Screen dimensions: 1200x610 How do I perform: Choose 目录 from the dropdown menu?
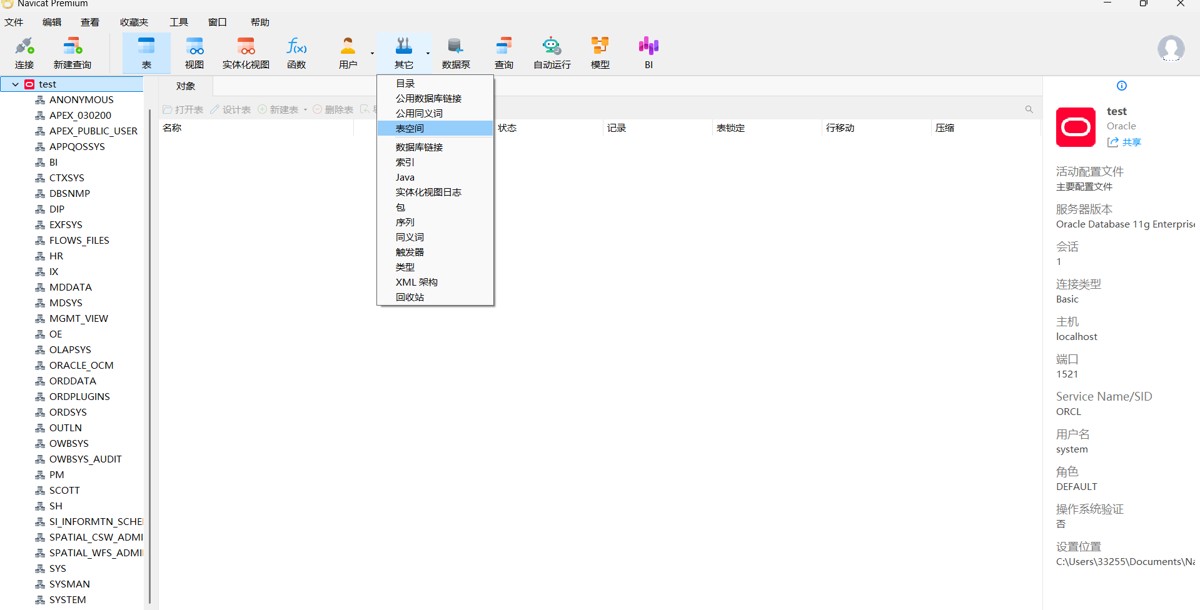435,84
